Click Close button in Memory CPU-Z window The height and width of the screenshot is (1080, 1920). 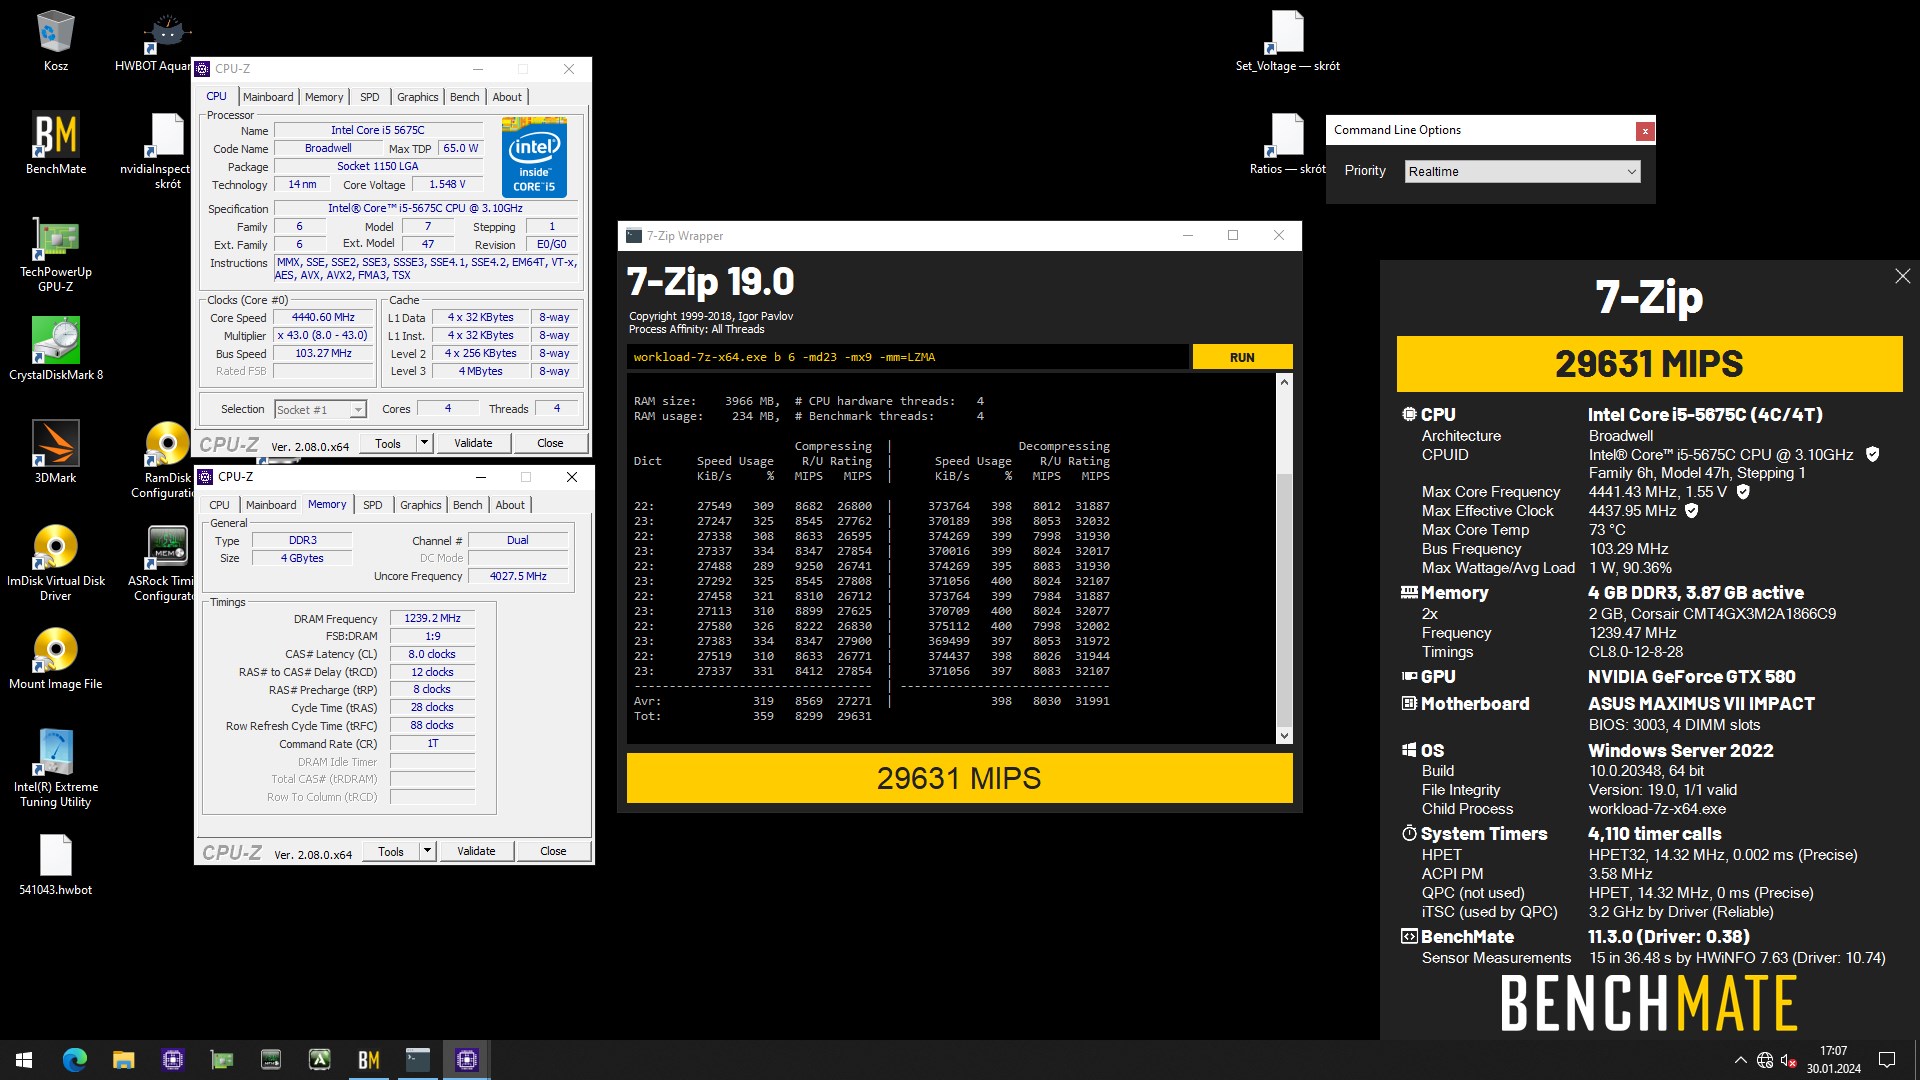pos(553,851)
